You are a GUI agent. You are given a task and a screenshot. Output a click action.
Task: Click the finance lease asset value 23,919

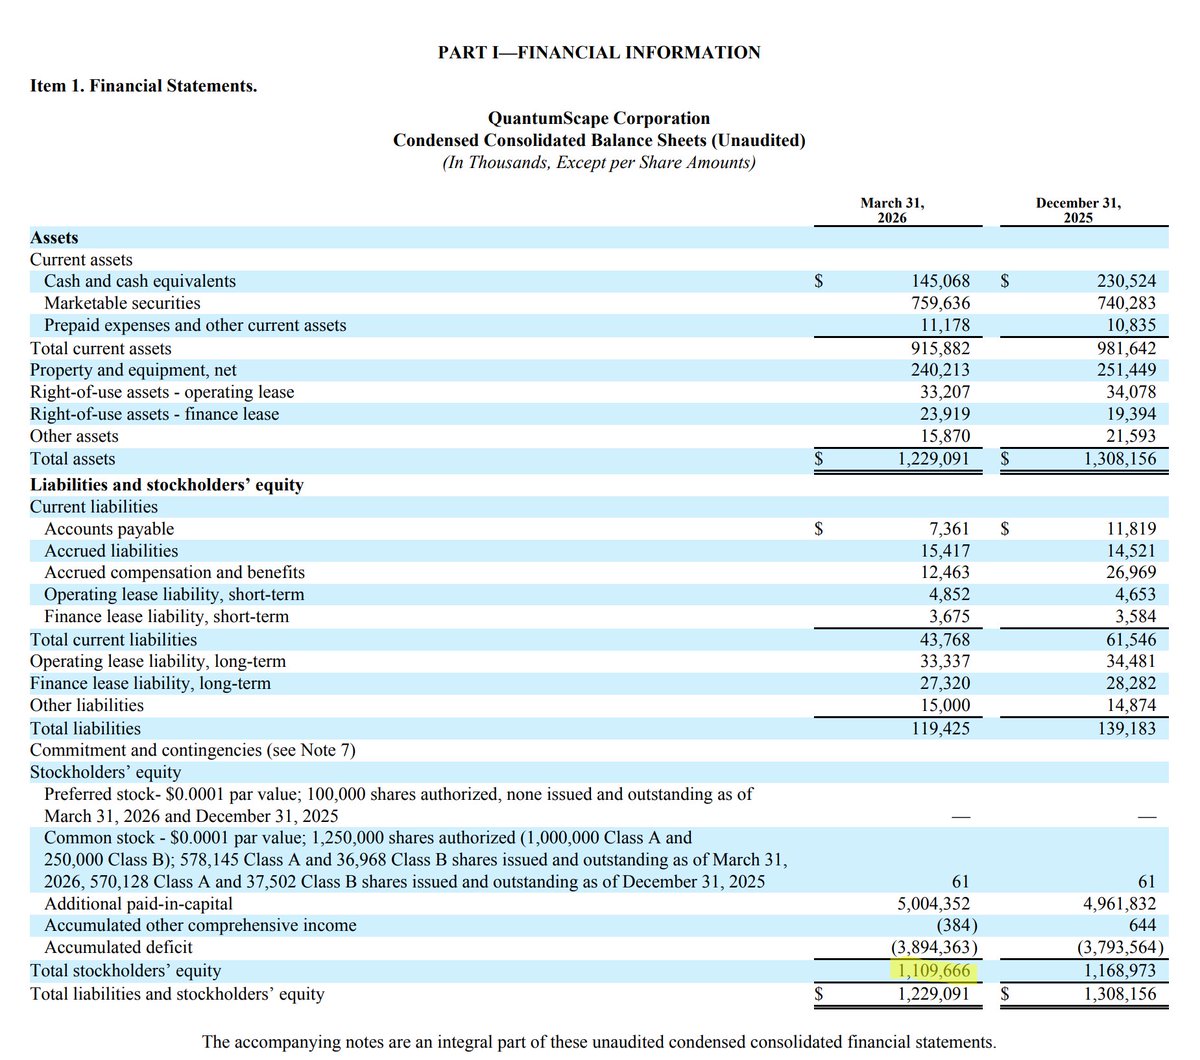click(x=944, y=414)
